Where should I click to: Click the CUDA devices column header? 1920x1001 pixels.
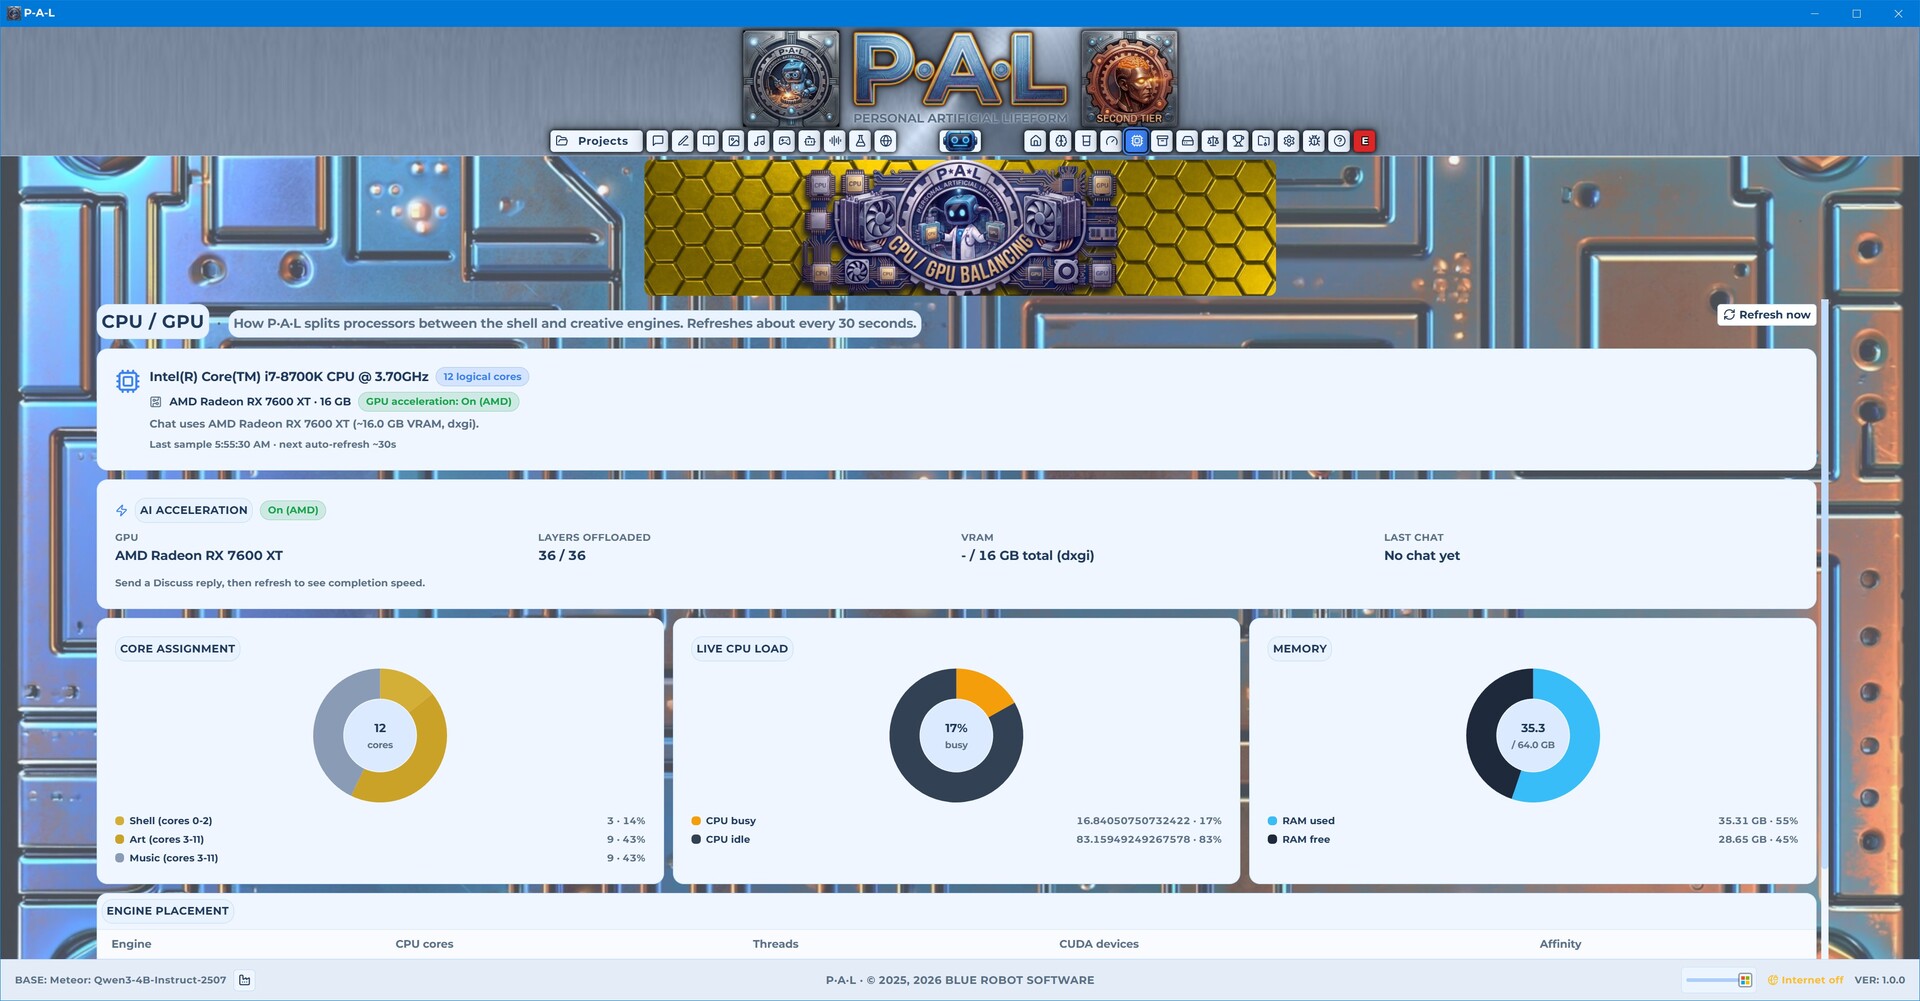pos(1099,944)
